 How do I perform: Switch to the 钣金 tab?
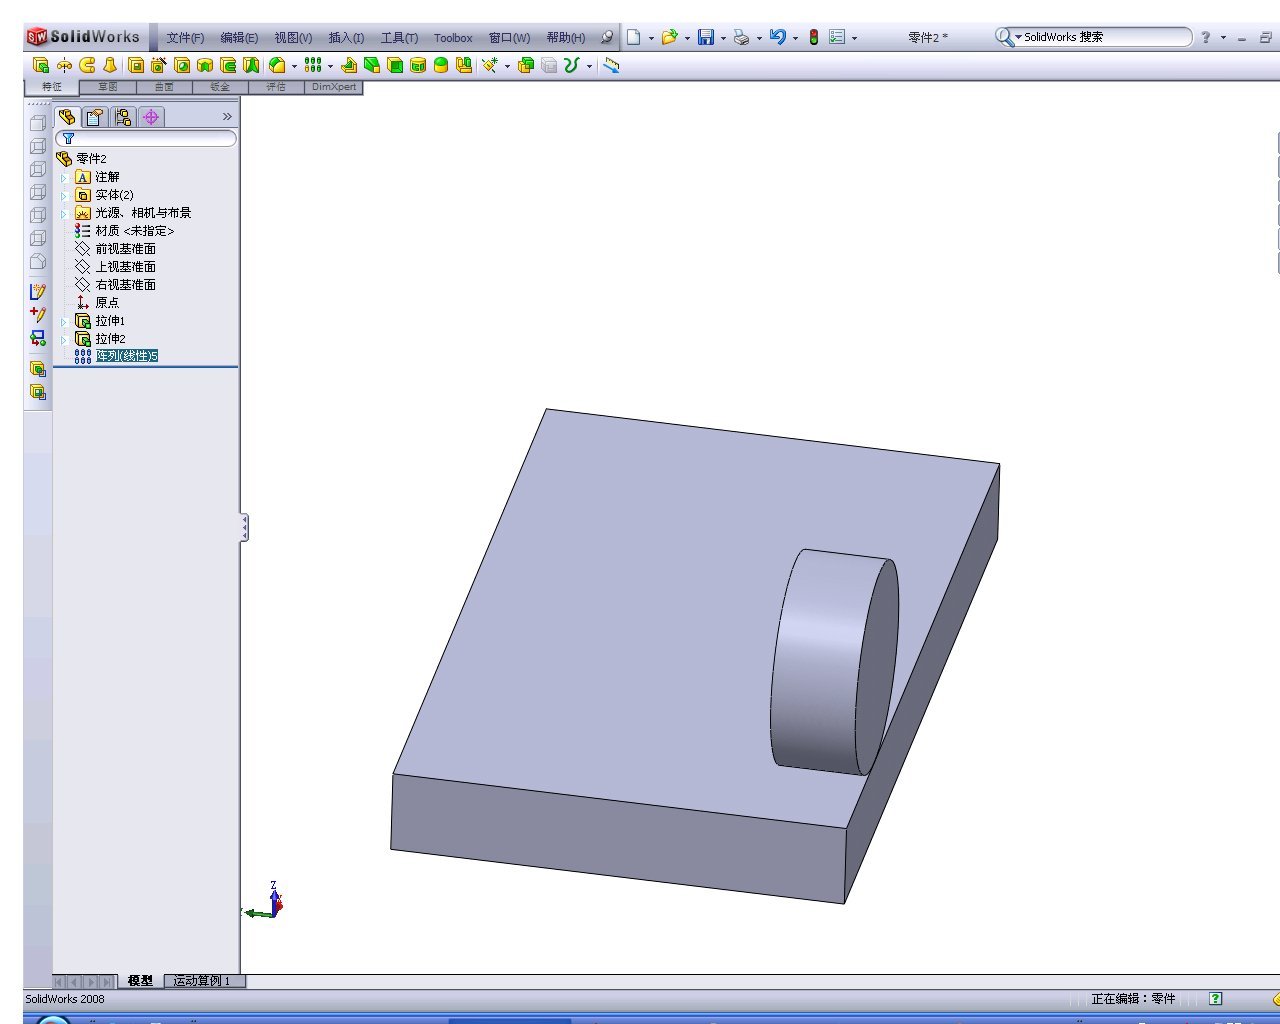pos(219,87)
